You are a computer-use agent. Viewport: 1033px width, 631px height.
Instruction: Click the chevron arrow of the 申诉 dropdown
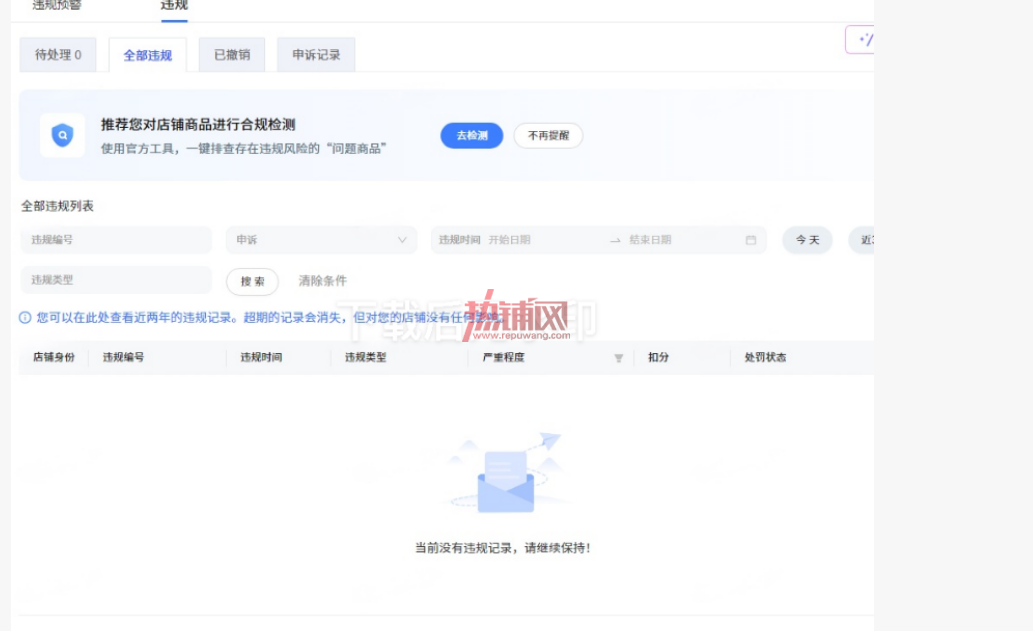click(402, 240)
